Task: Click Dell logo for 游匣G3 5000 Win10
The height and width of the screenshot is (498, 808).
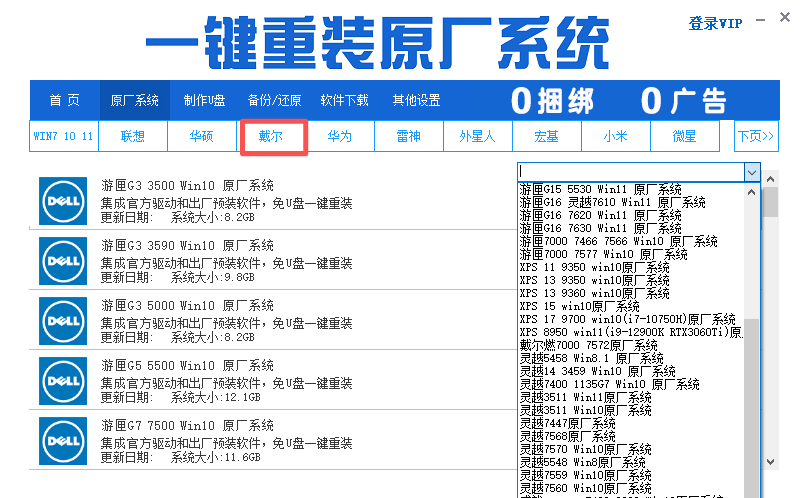Action: click(63, 321)
